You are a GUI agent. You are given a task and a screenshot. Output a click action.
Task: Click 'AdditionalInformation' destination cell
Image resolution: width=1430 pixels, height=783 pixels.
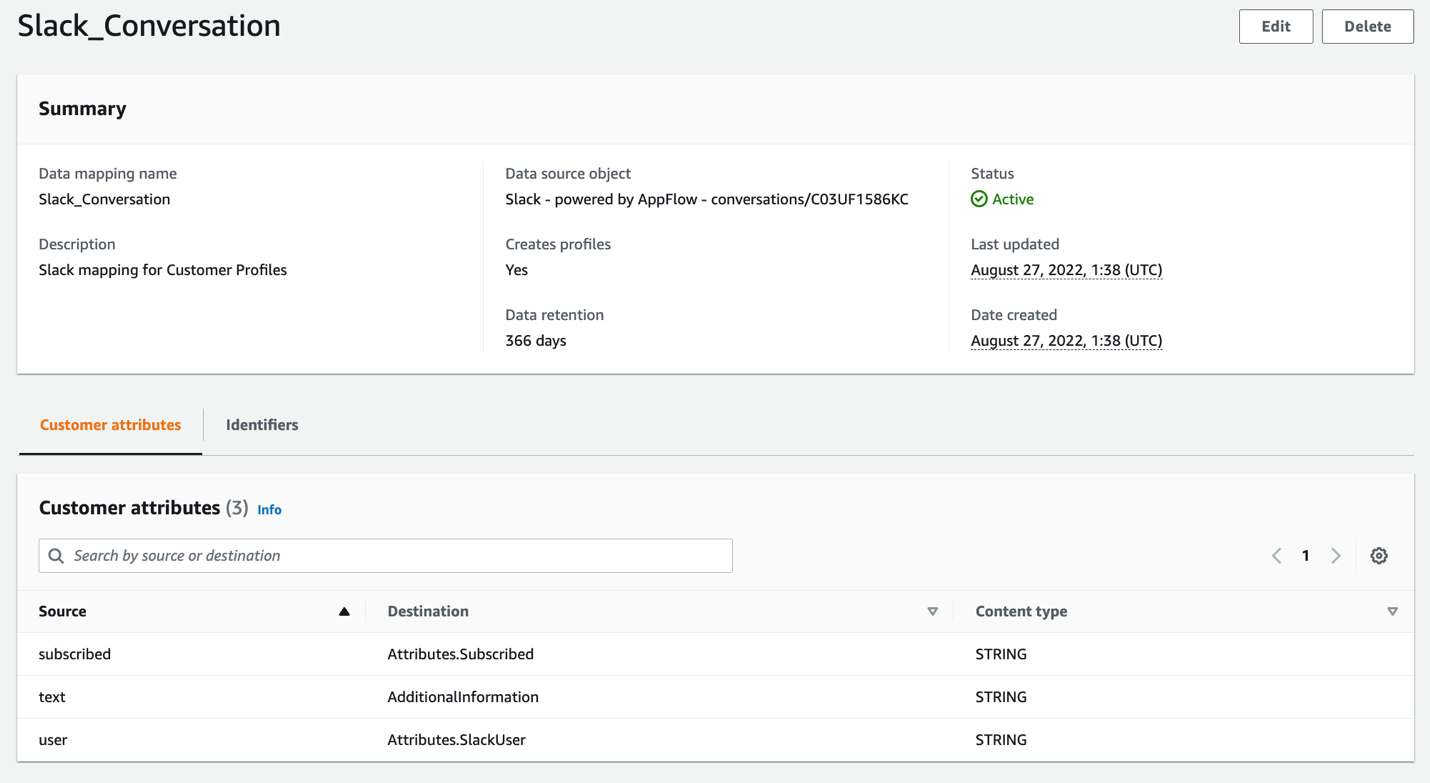point(463,697)
